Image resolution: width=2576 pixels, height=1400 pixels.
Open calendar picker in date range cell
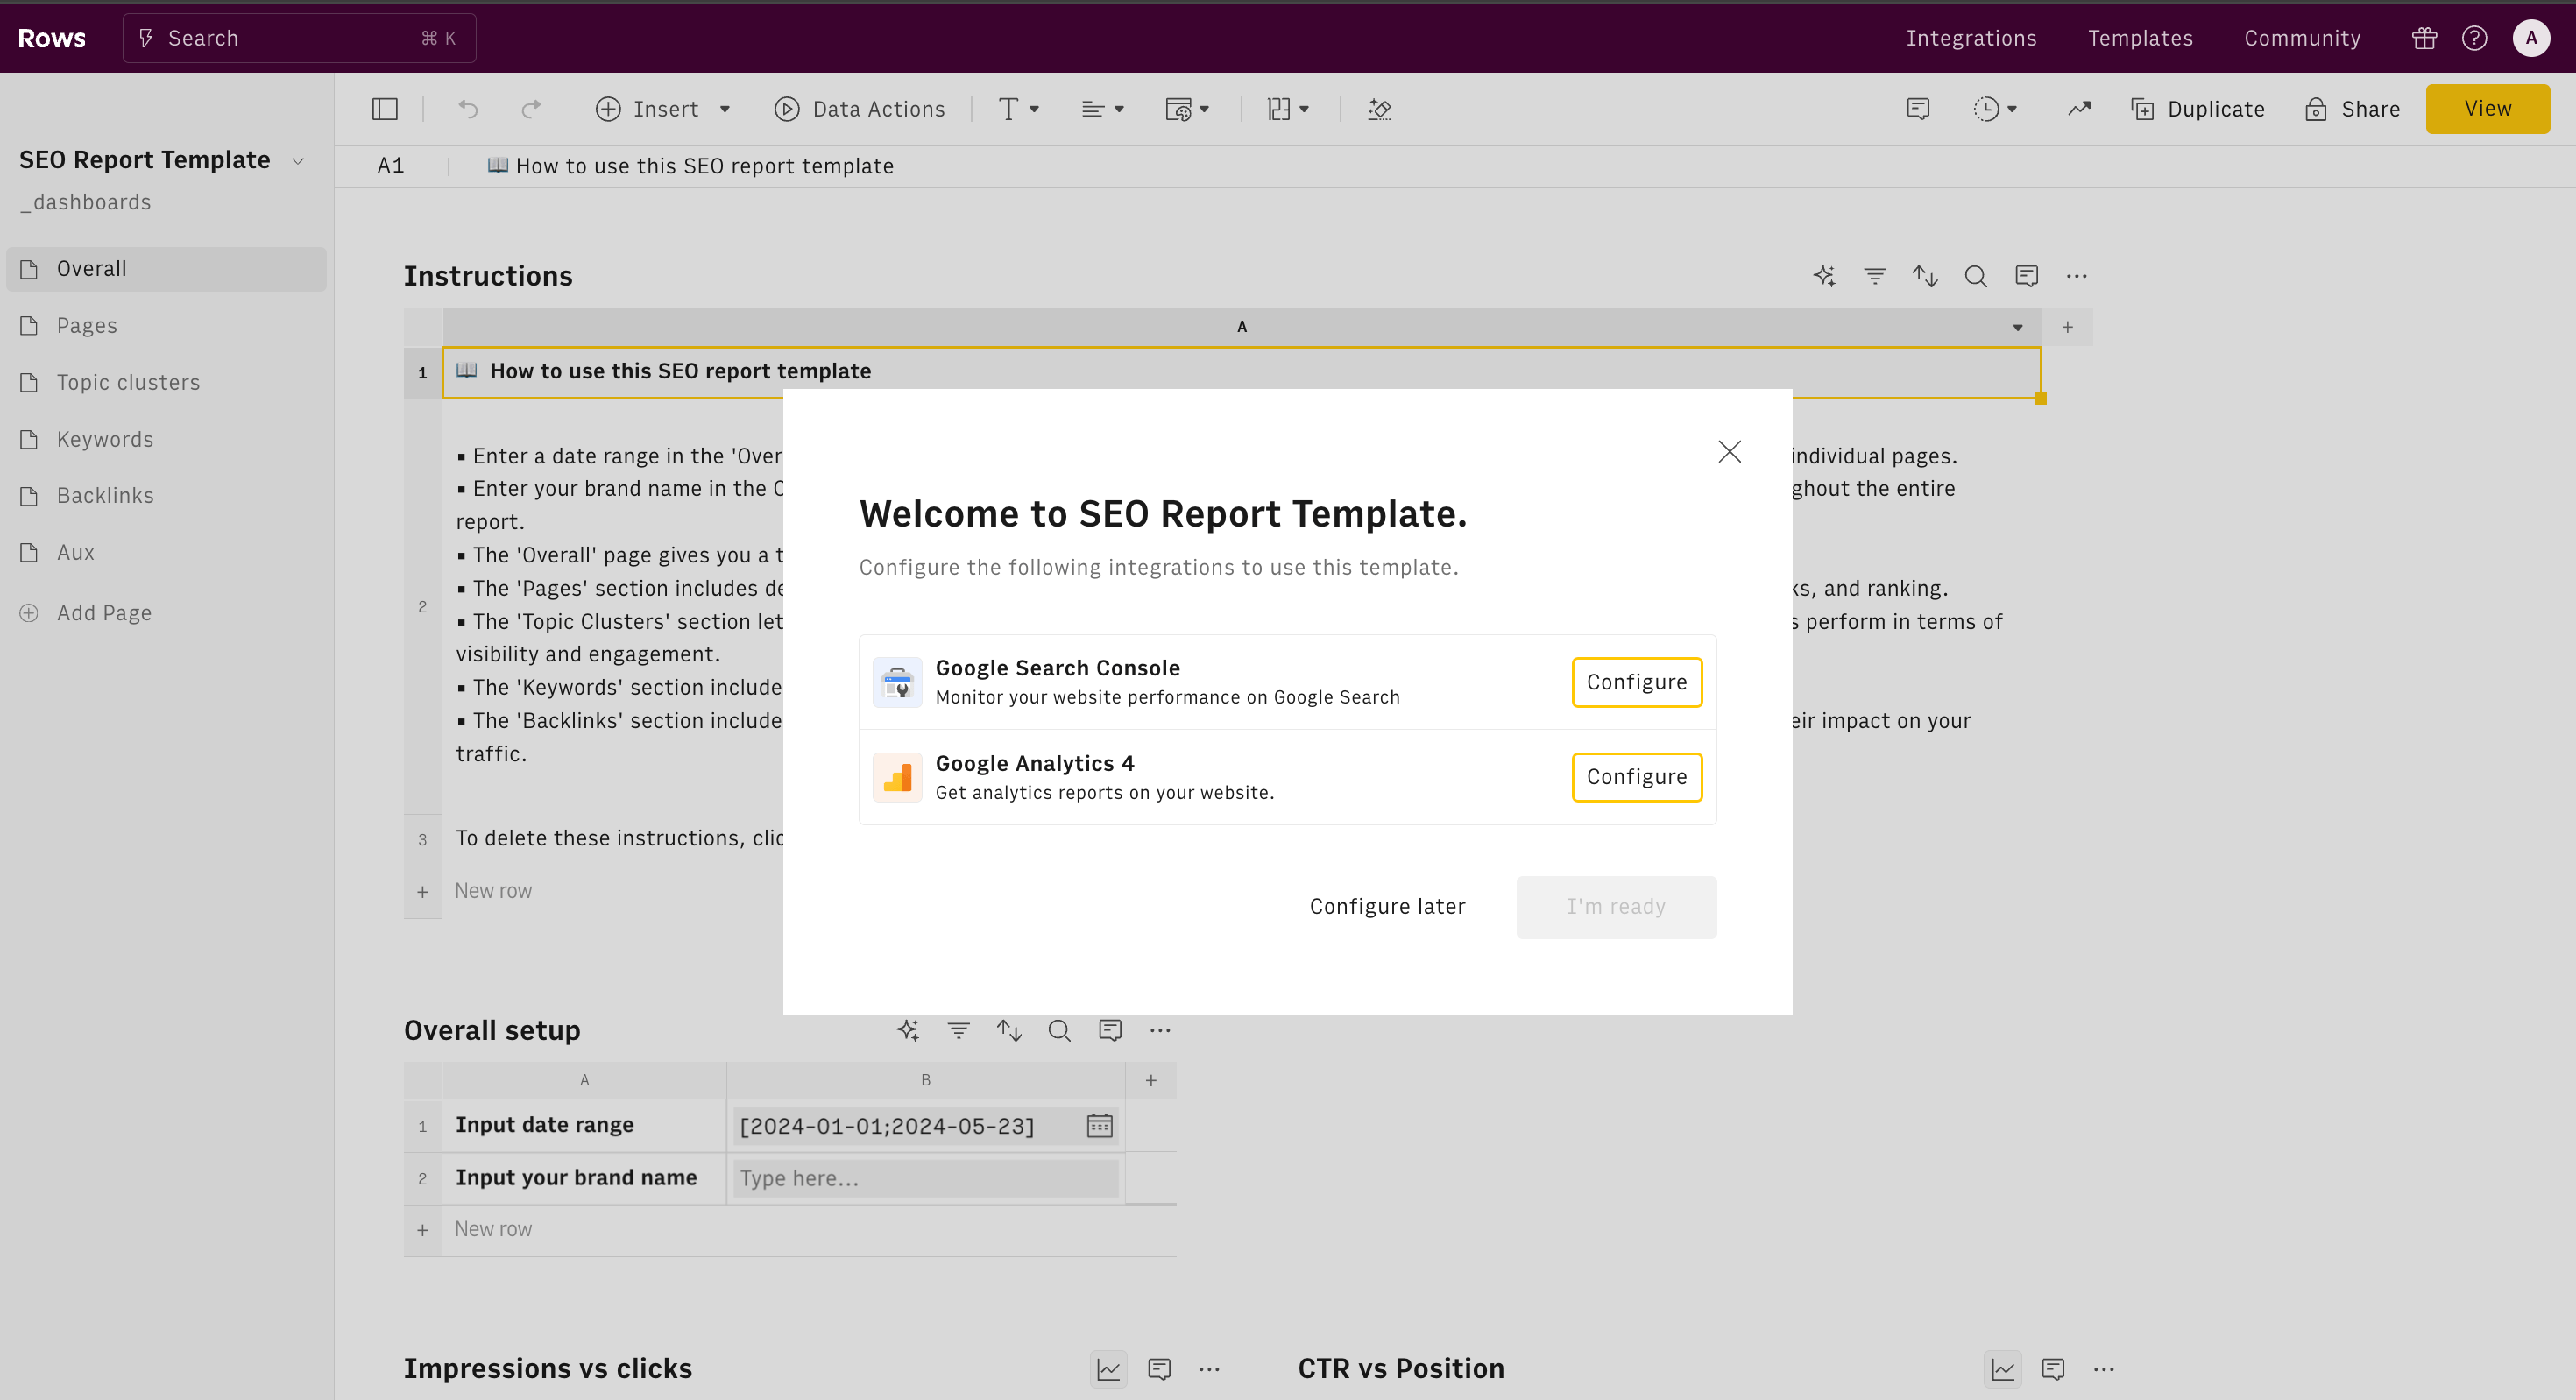[x=1099, y=1126]
